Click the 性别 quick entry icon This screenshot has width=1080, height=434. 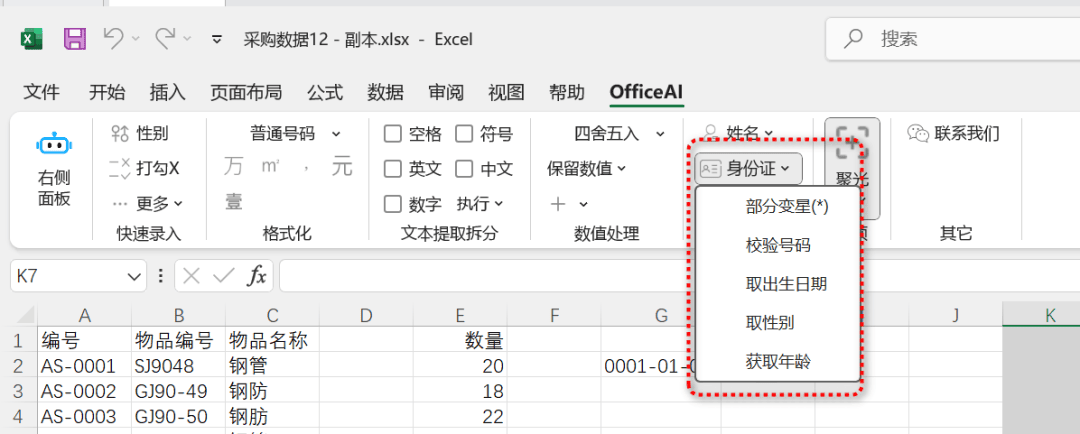click(120, 133)
